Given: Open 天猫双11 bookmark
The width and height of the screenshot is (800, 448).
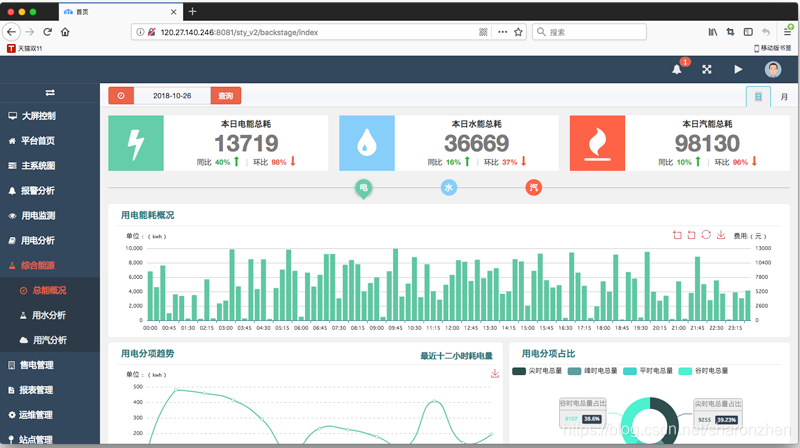Looking at the screenshot, I should tap(24, 48).
